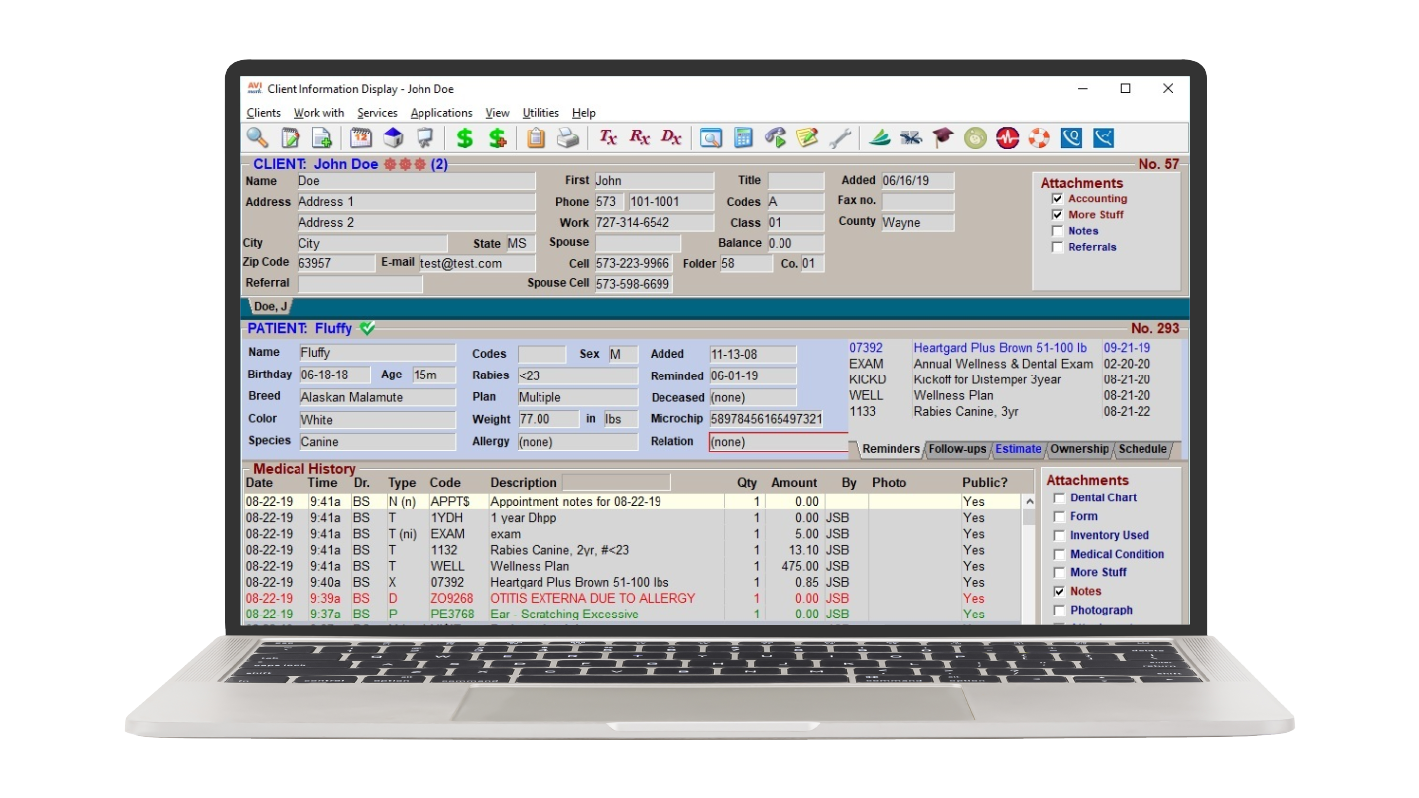The height and width of the screenshot is (798, 1419).
Task: Click the new document plus icon
Action: (321, 138)
